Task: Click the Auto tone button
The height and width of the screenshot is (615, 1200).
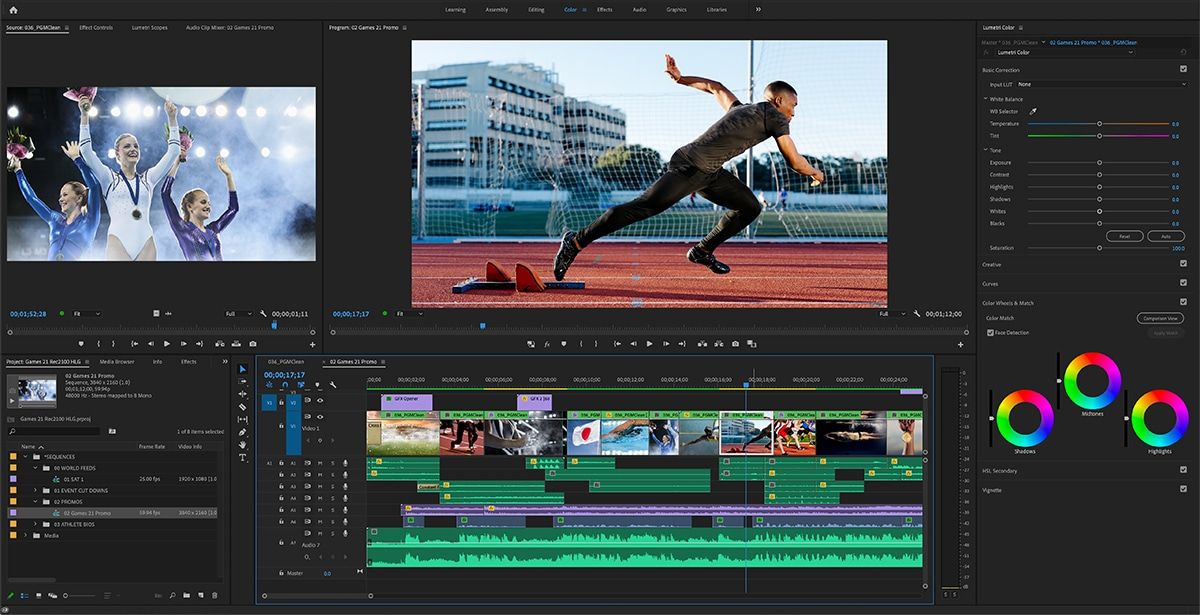Action: (1164, 236)
